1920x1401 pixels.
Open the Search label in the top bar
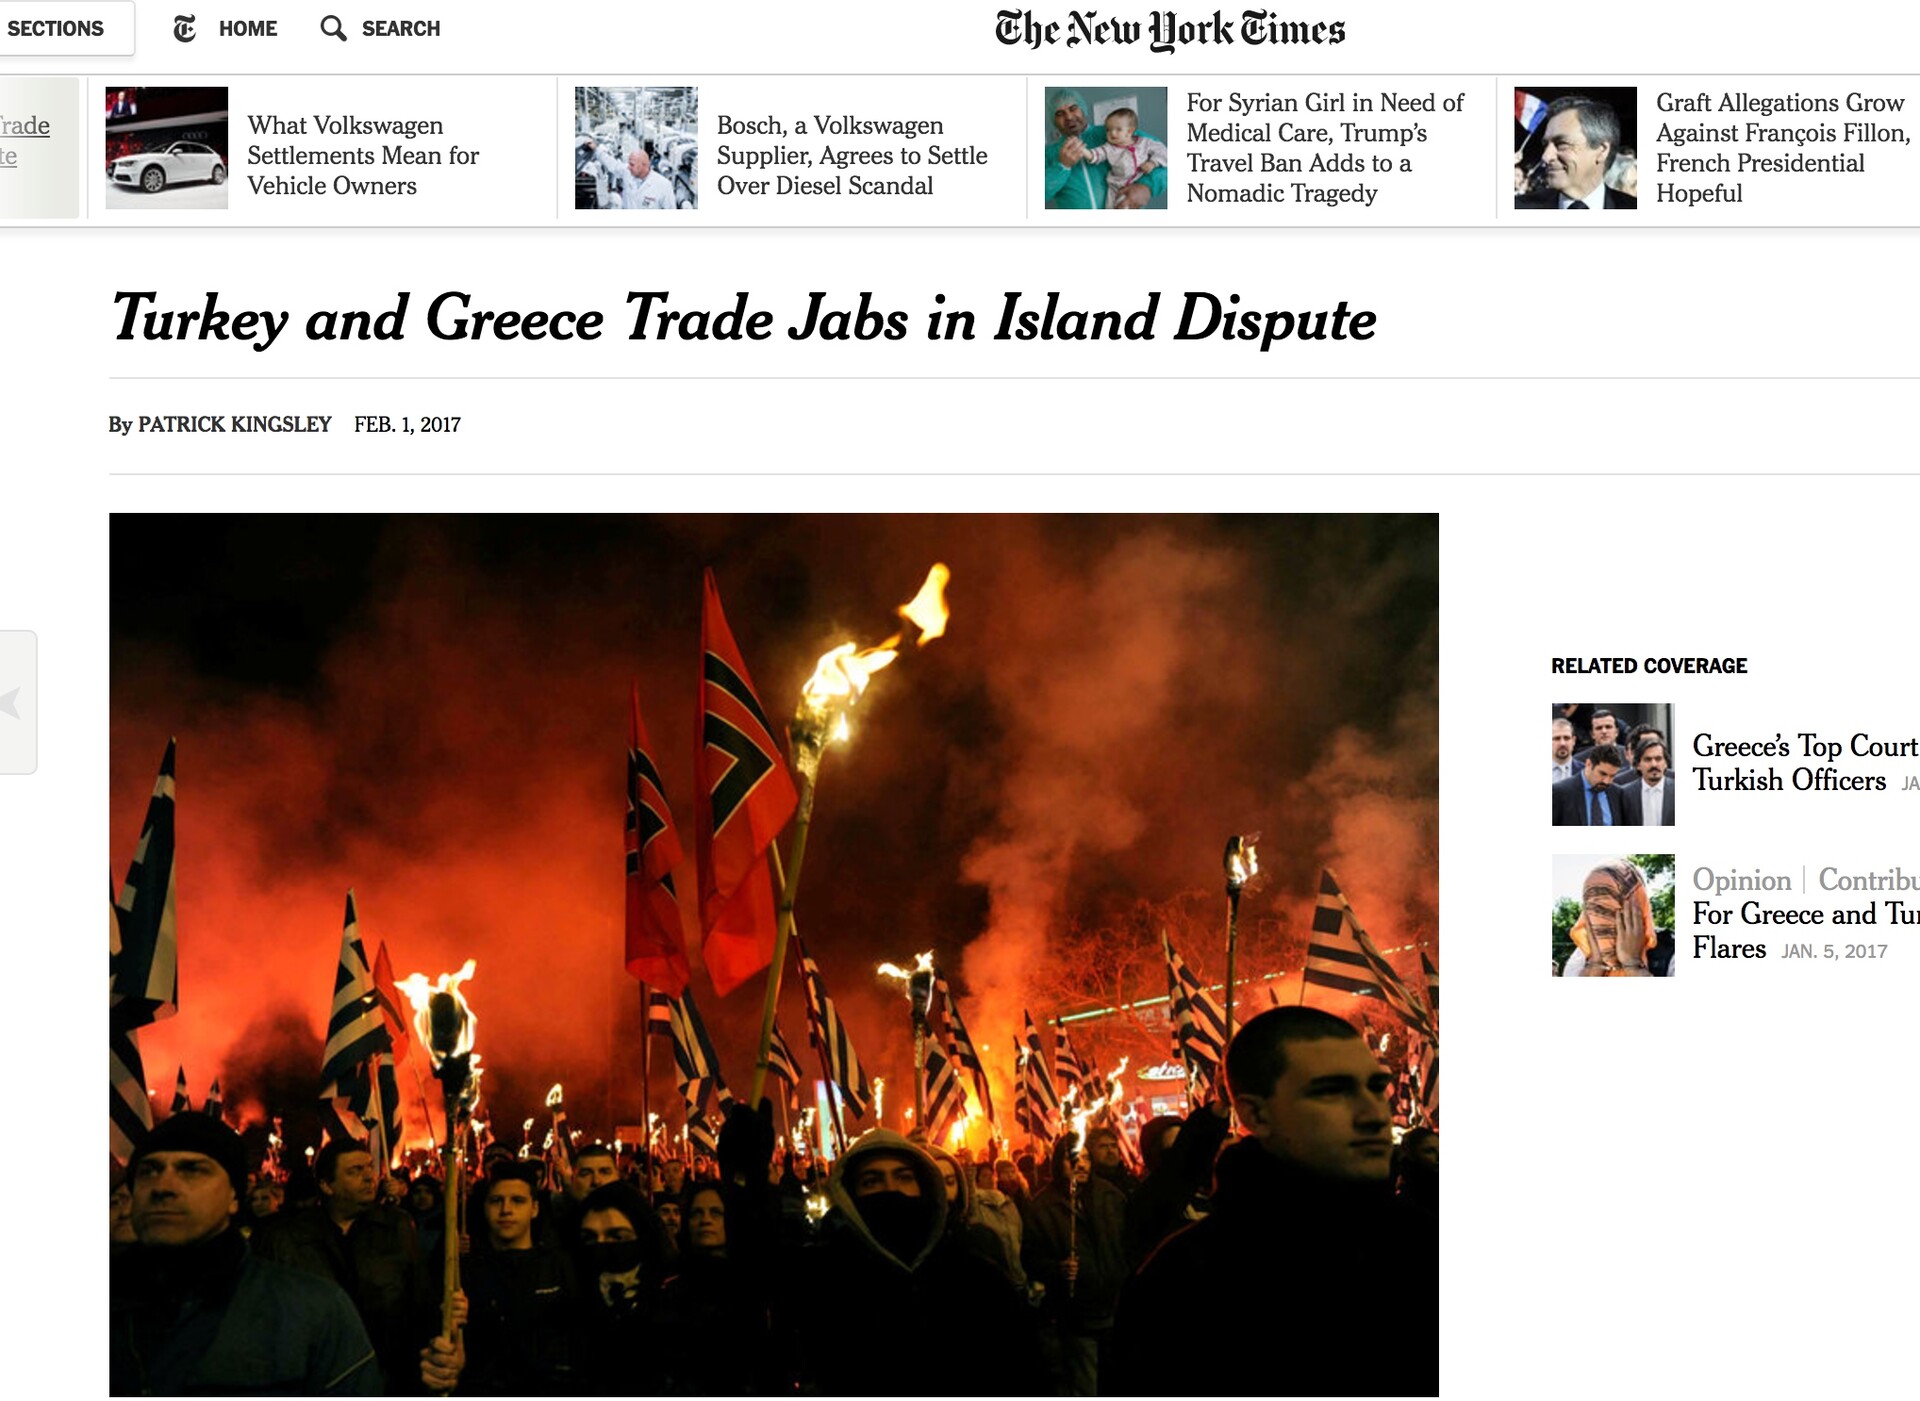click(x=401, y=29)
